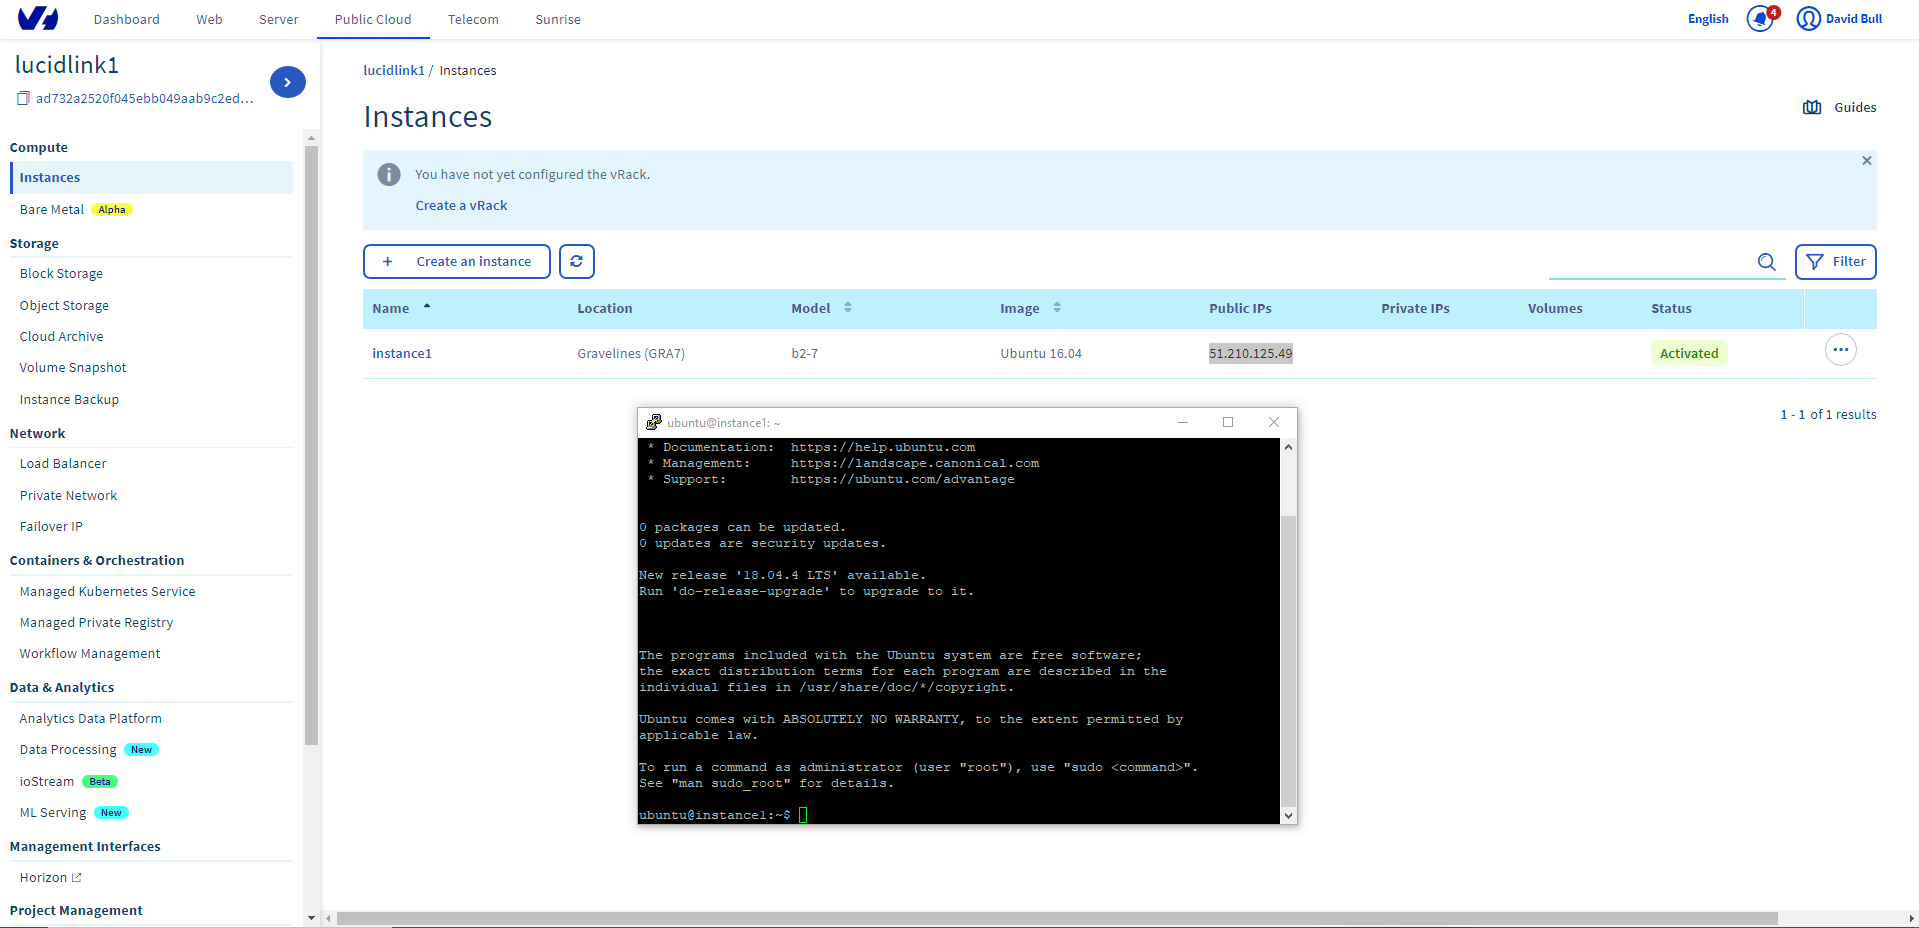This screenshot has width=1919, height=928.
Task: Click the page horizontal scrollbar
Action: tap(1057, 918)
